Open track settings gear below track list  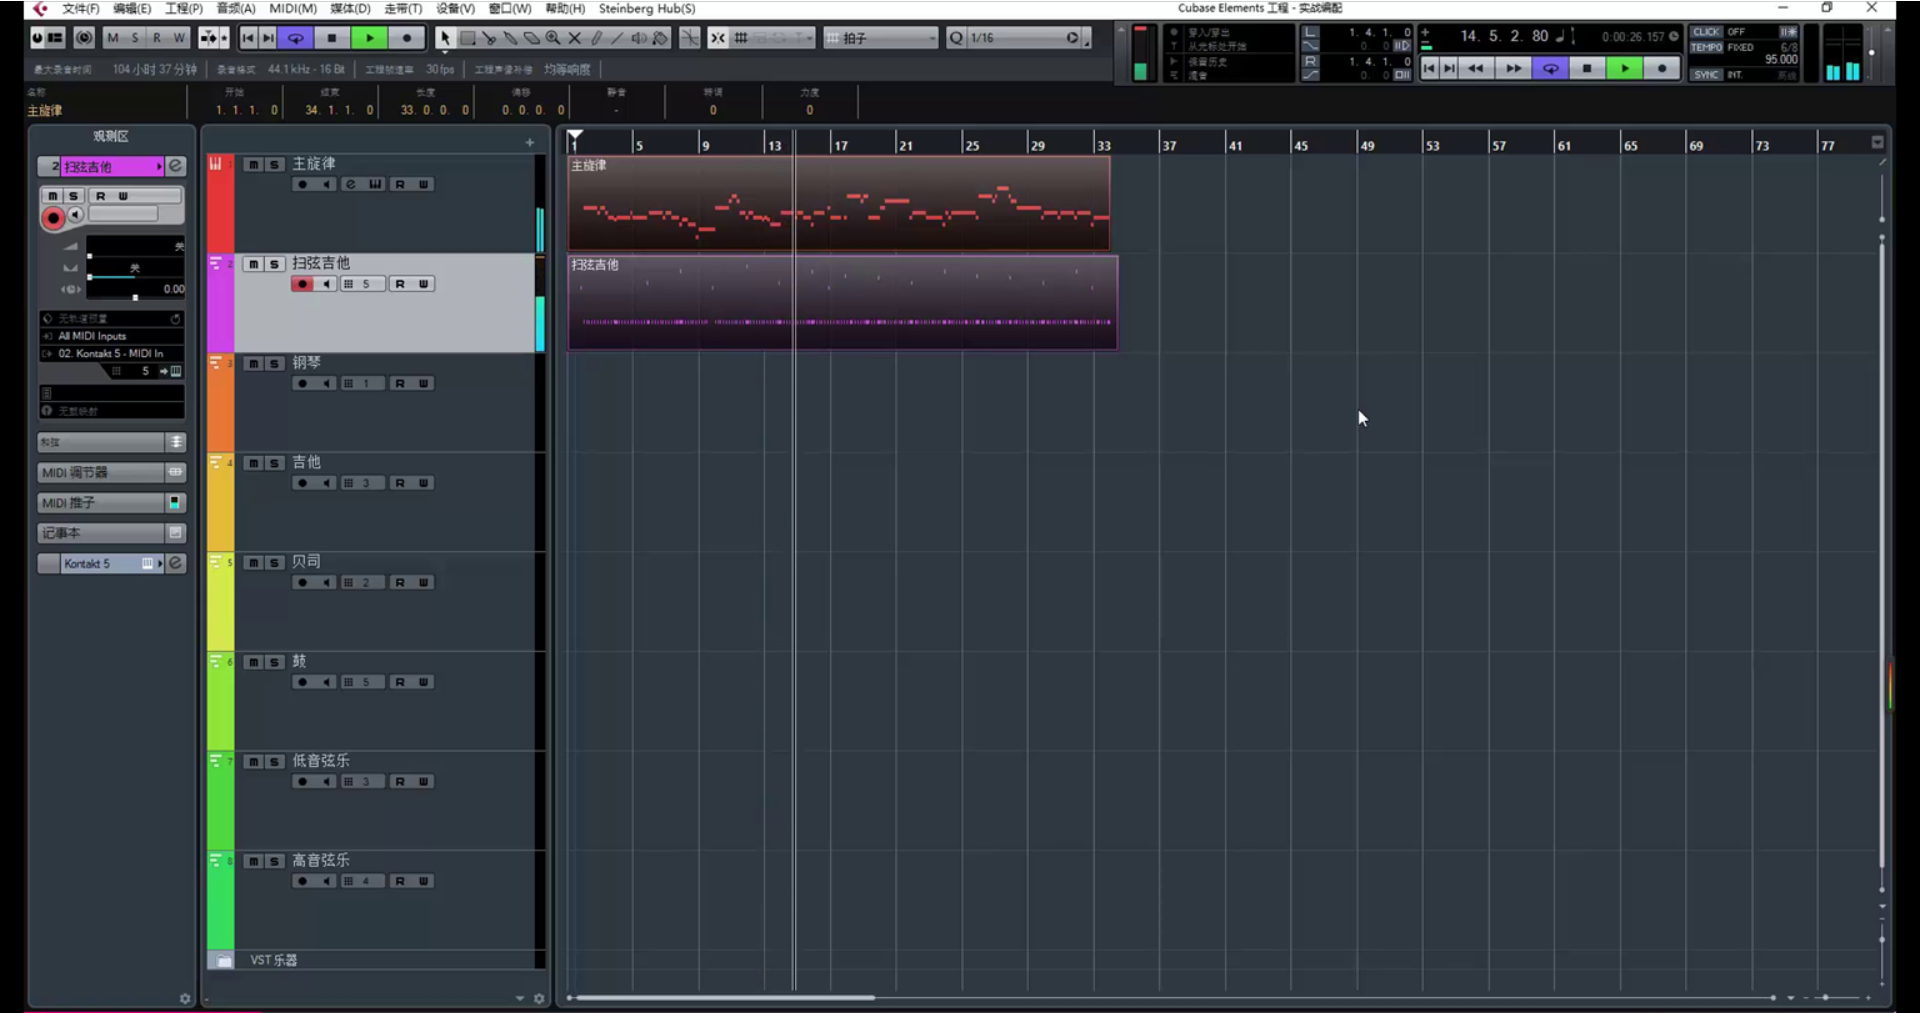pyautogui.click(x=539, y=999)
